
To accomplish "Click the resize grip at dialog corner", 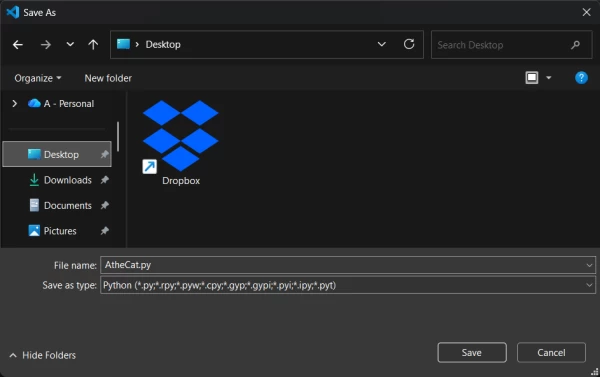I will coord(595,372).
